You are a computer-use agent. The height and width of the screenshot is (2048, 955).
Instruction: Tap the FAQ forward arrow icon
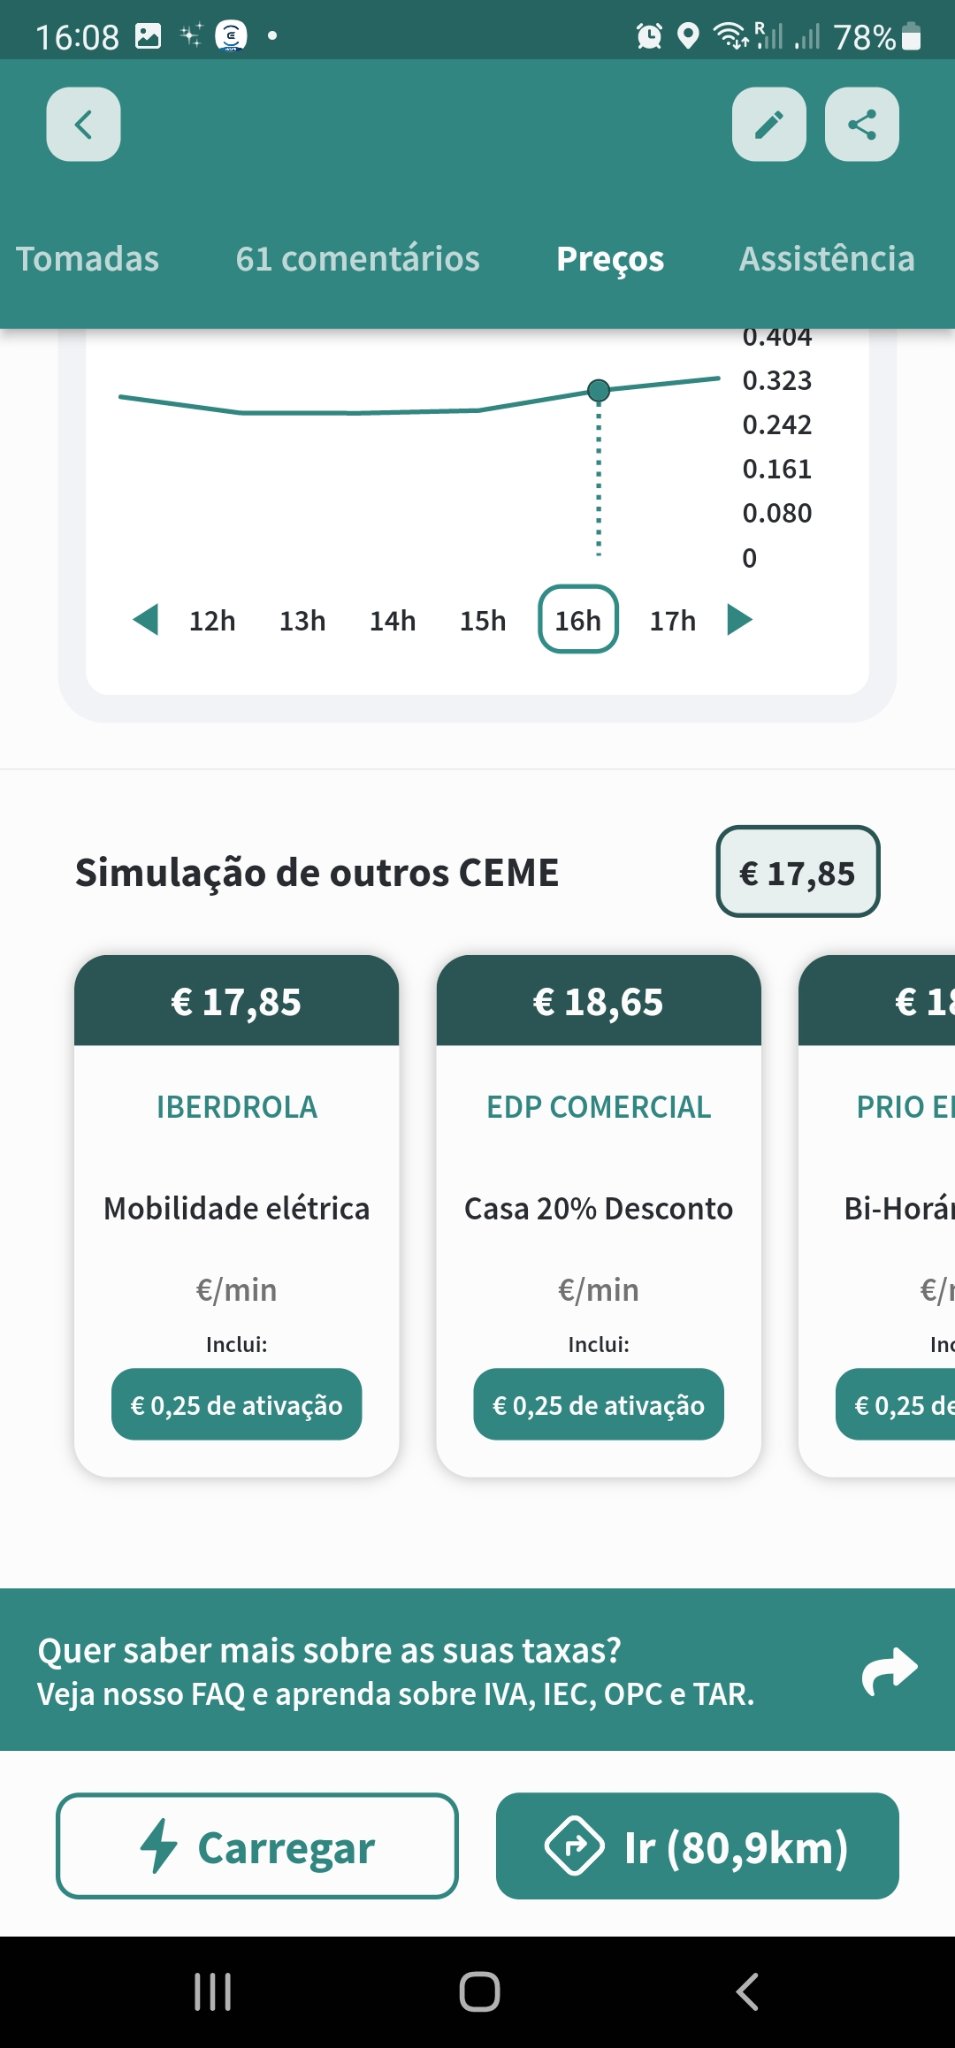pos(889,1670)
